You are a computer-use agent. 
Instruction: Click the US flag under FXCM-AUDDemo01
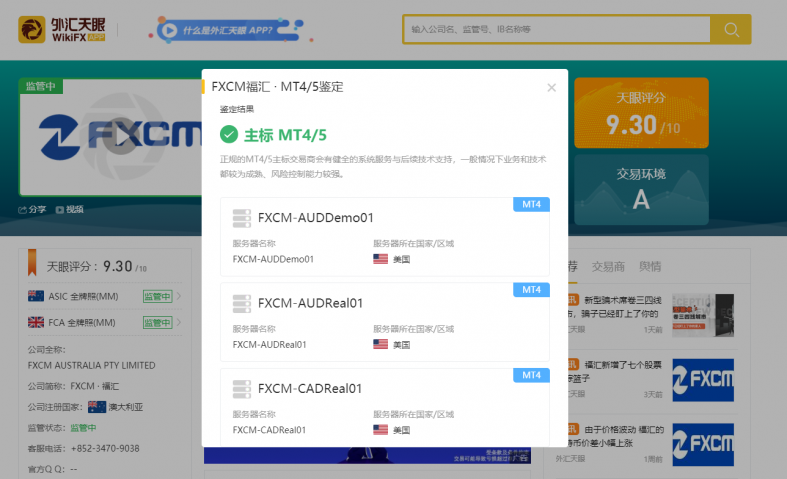(380, 259)
